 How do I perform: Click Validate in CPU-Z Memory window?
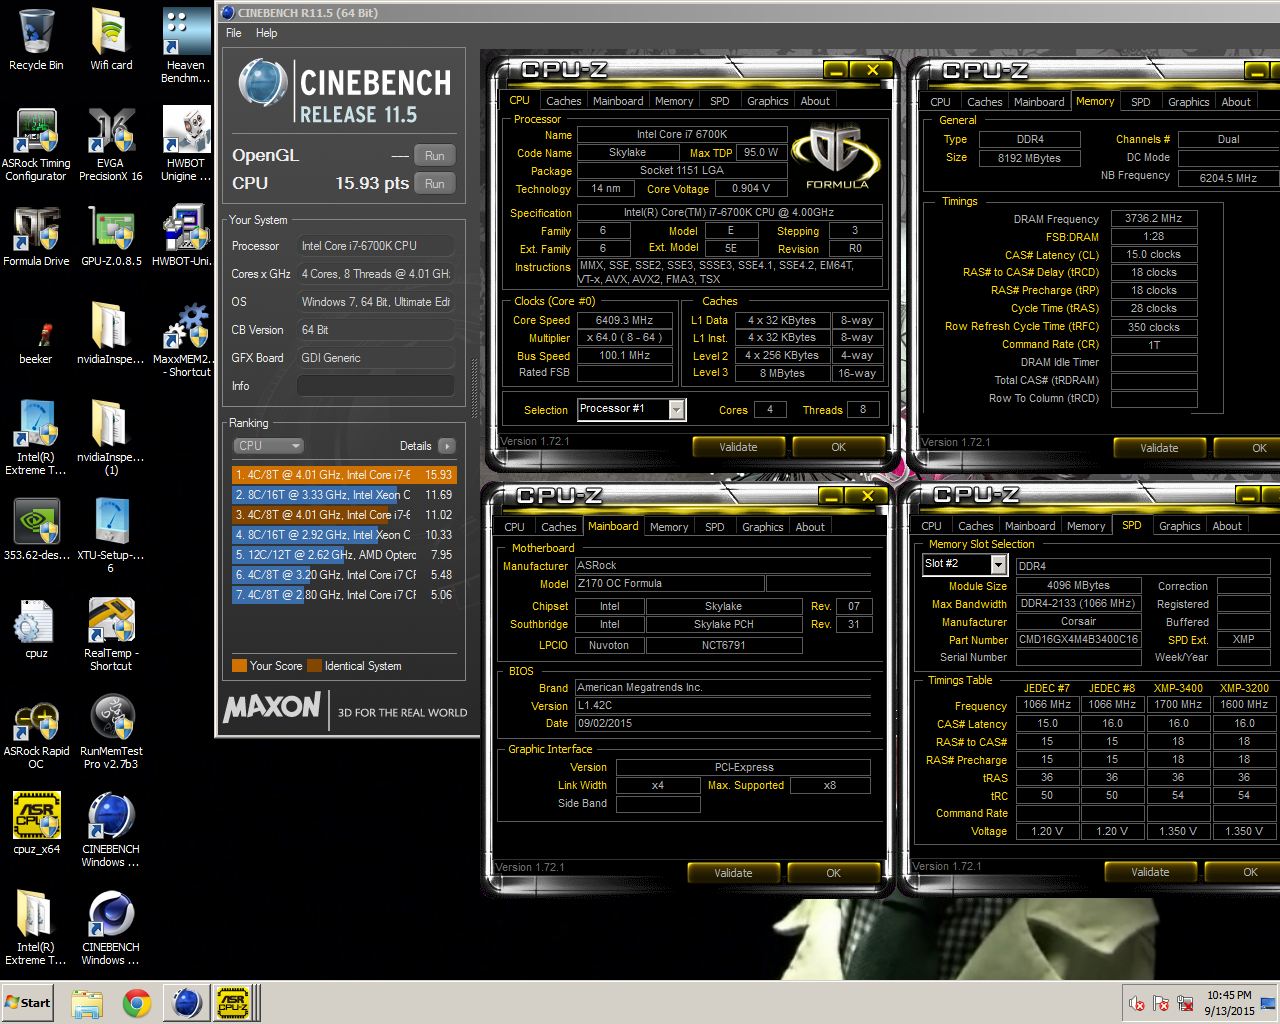point(1159,448)
